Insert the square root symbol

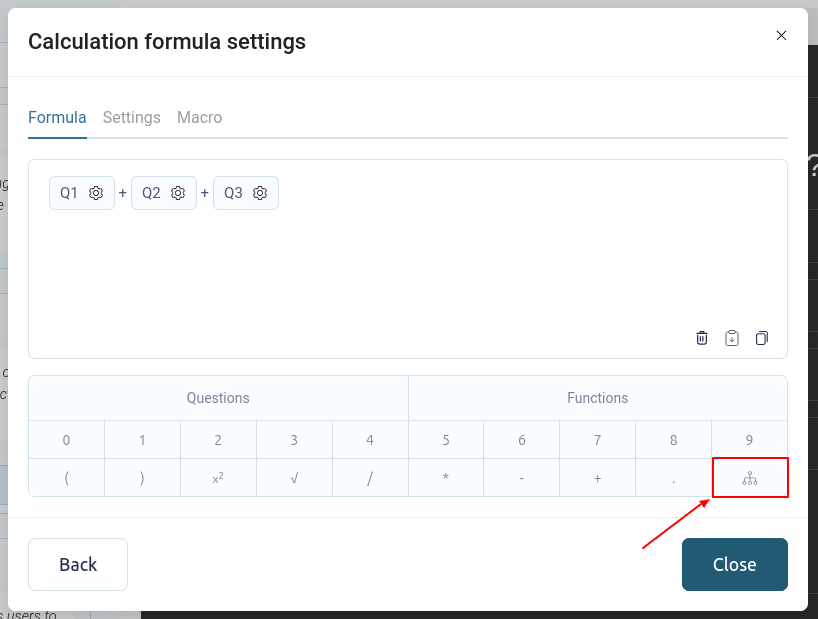(x=294, y=478)
